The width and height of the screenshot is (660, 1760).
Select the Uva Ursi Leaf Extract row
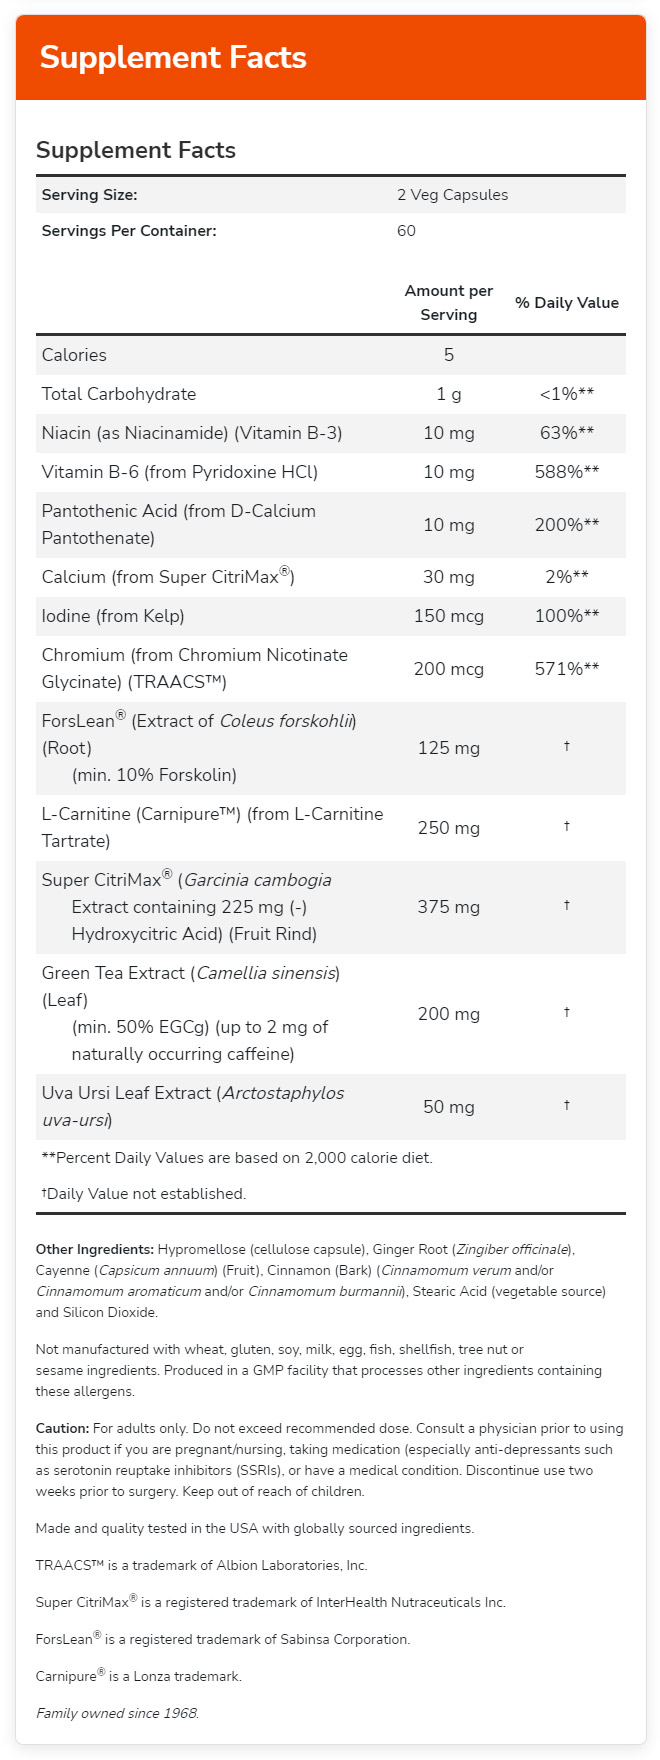click(331, 1107)
